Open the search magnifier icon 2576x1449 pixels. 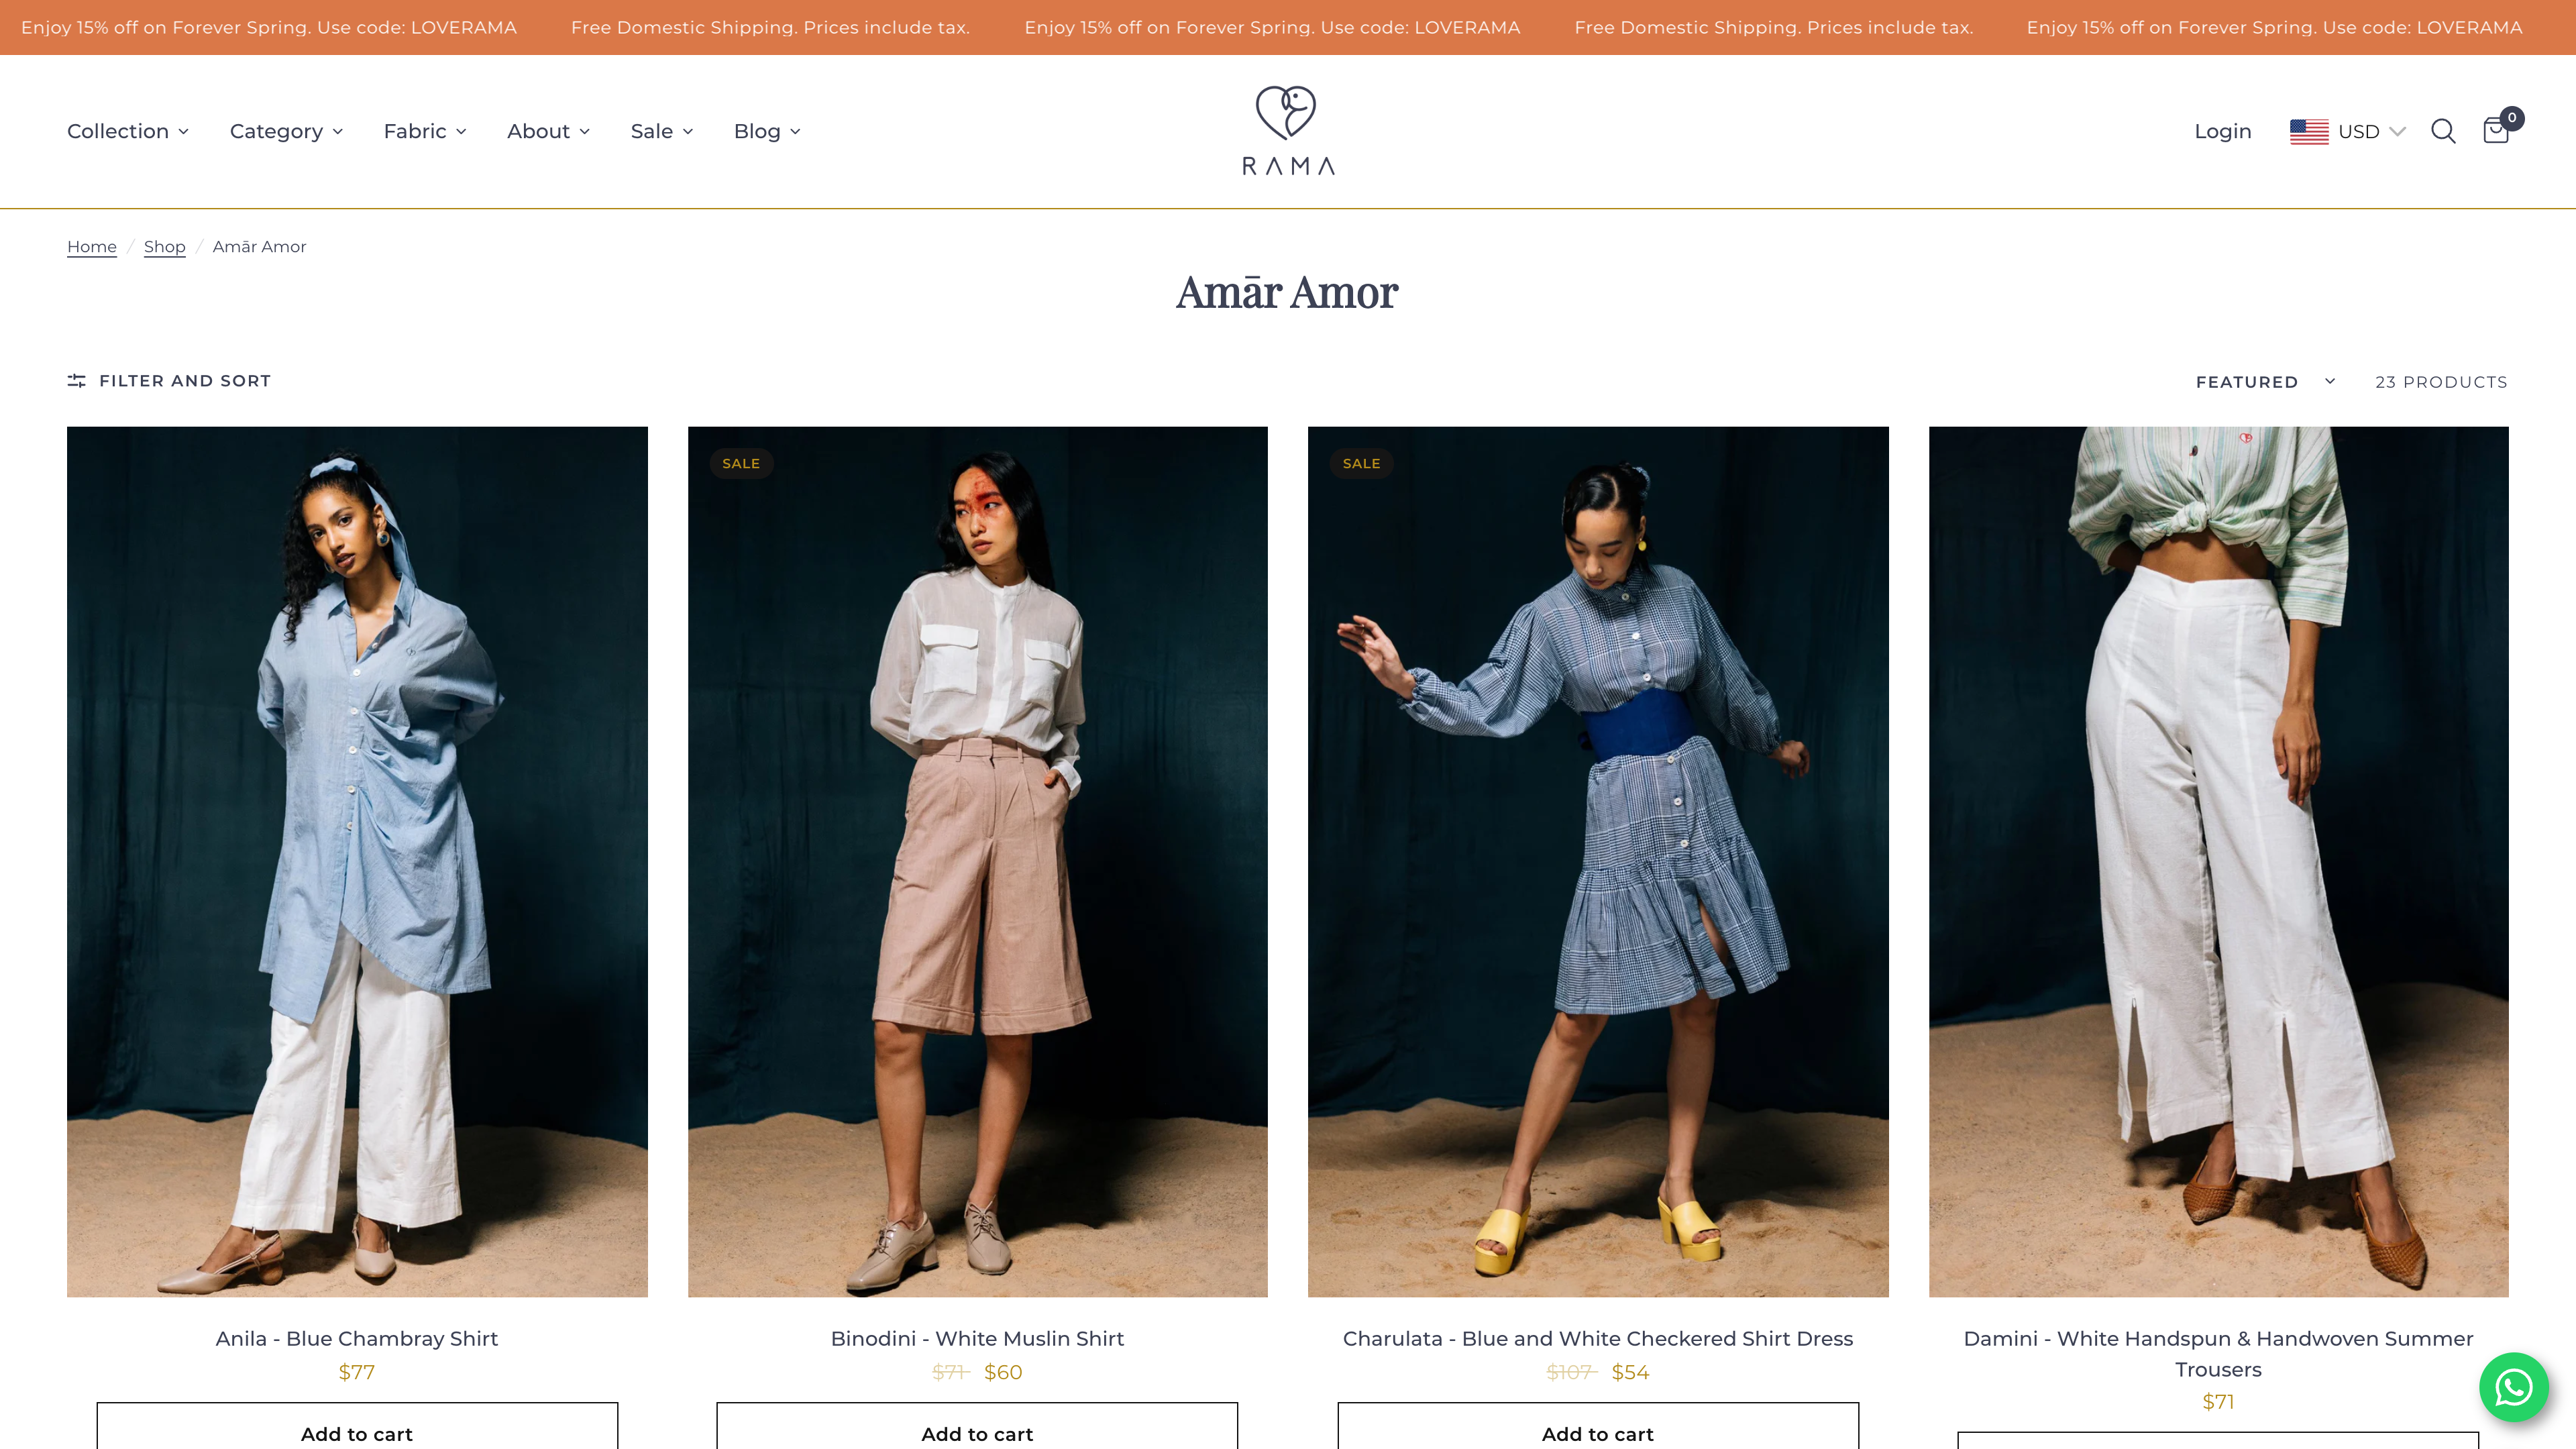point(2443,131)
